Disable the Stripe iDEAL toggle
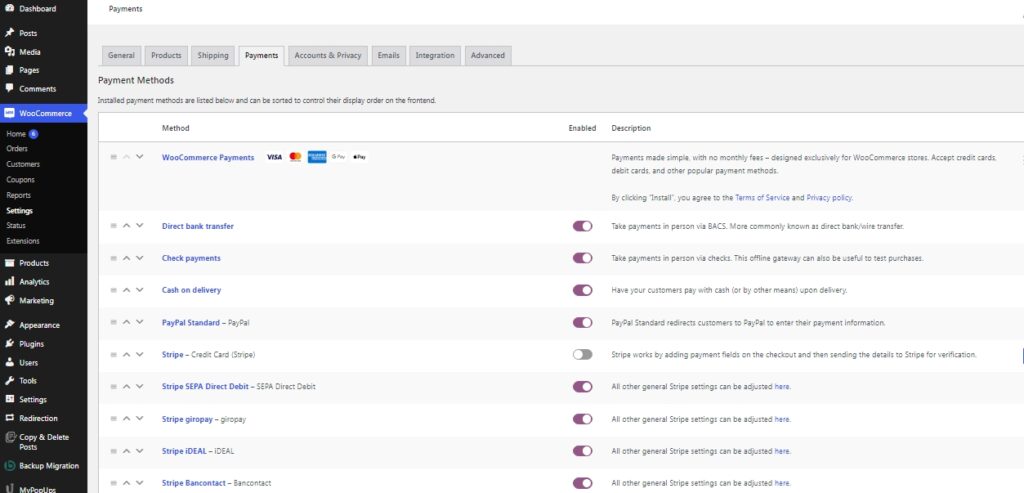The image size is (1024, 493). (583, 451)
